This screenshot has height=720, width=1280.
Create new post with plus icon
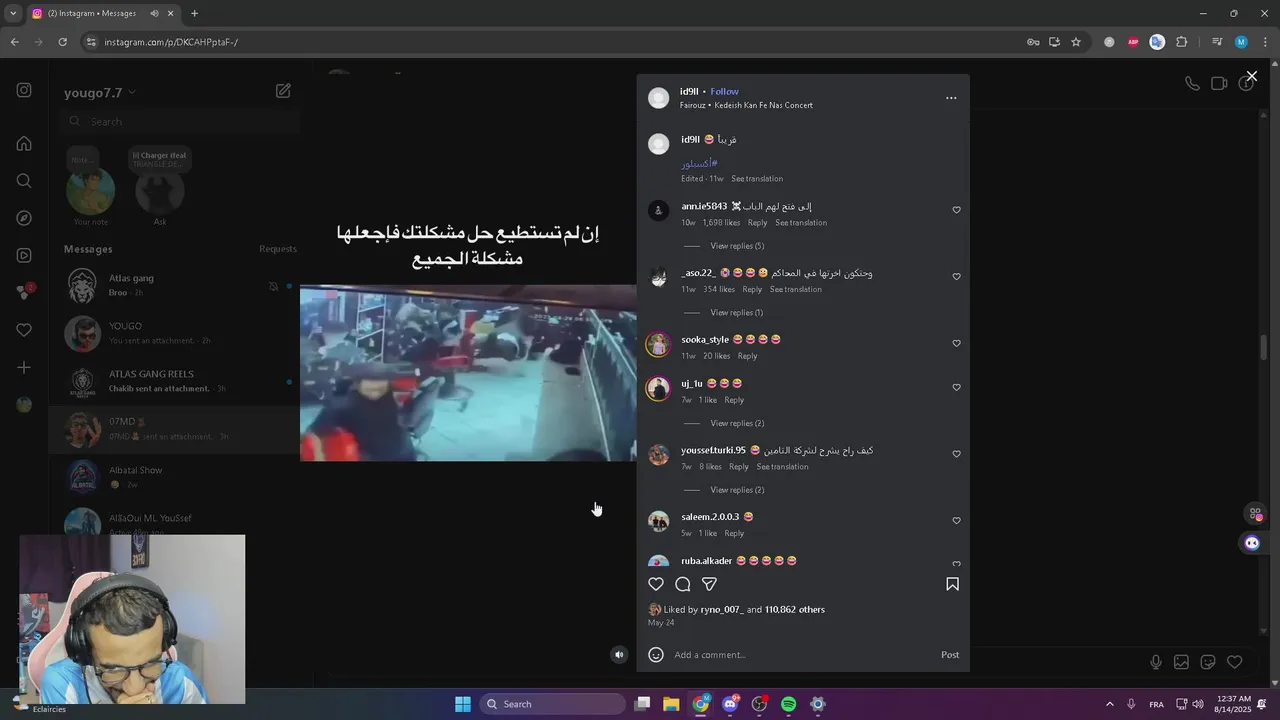(24, 367)
